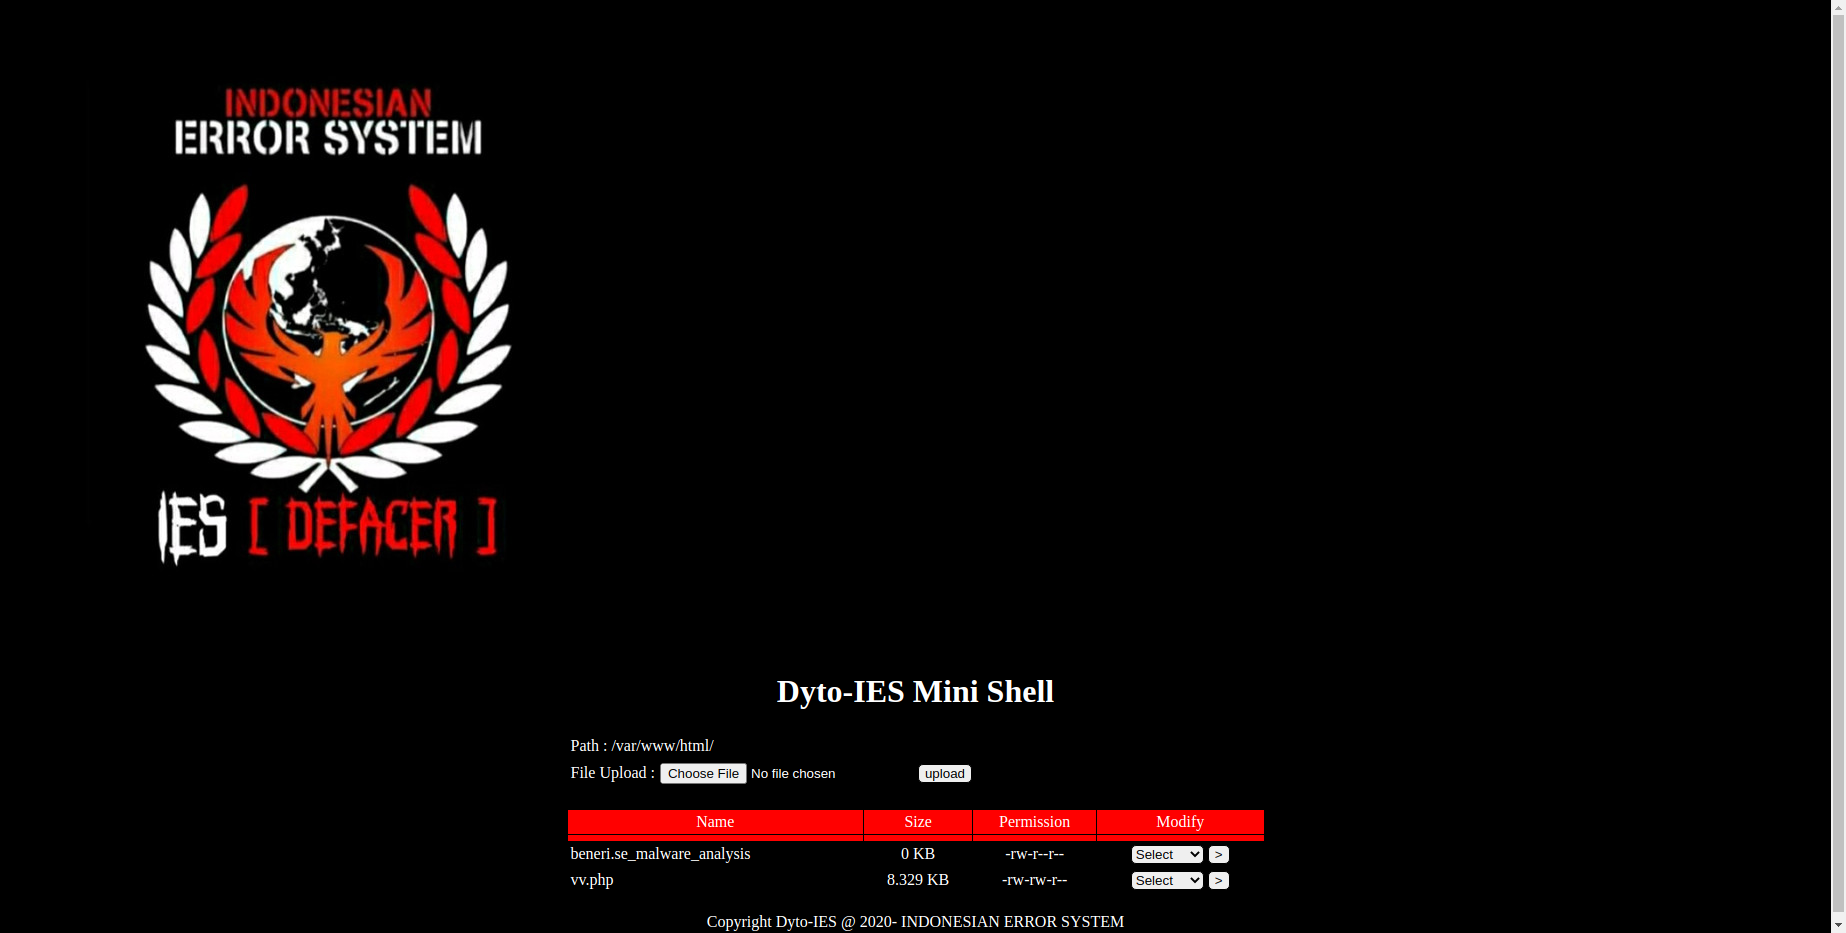1846x933 pixels.
Task: Open the beneri.se_malware_analysis file link
Action: [x=660, y=854]
